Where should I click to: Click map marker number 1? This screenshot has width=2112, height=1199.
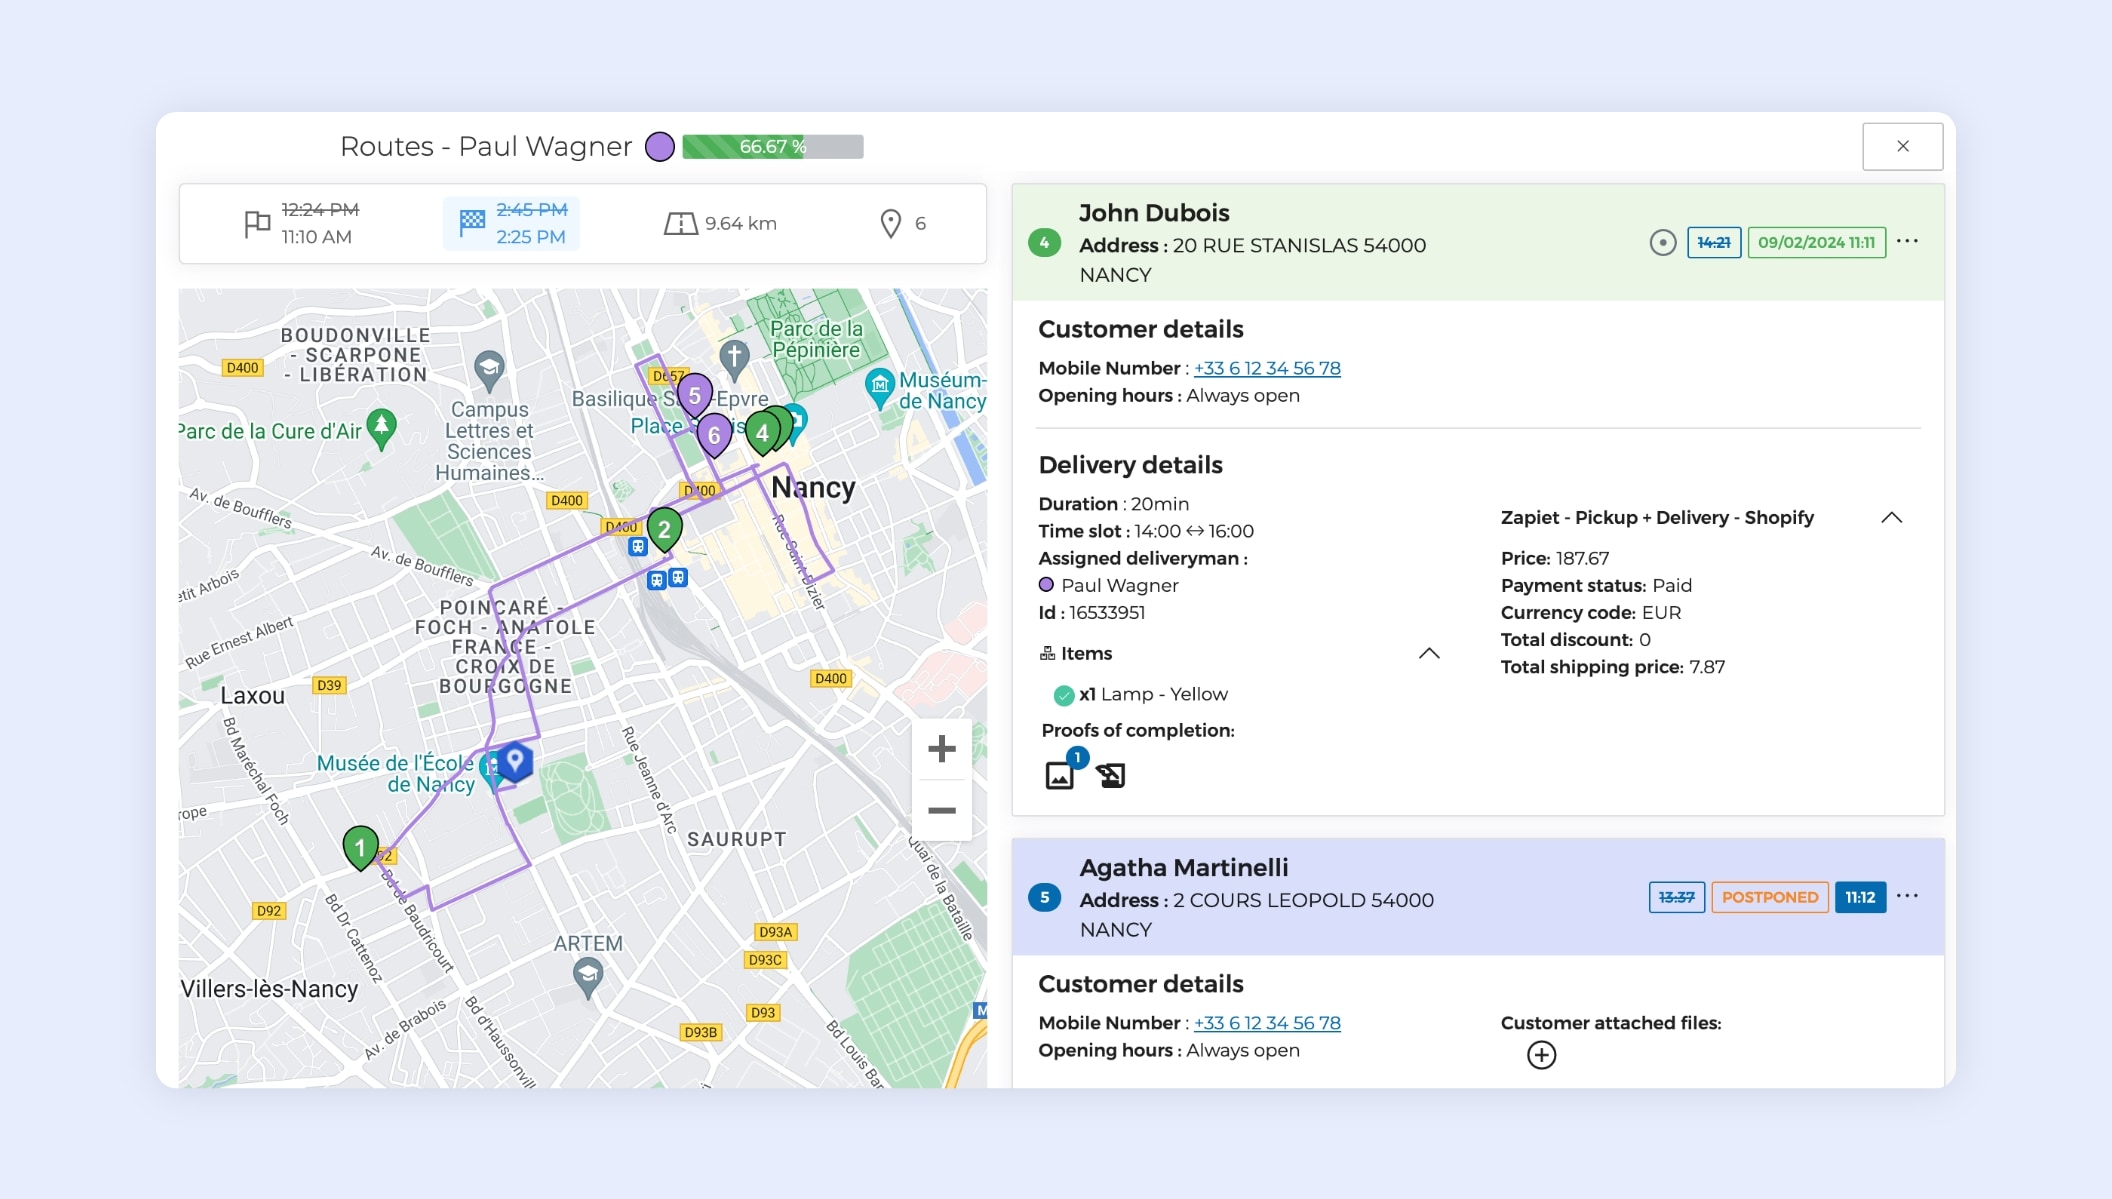(x=360, y=847)
